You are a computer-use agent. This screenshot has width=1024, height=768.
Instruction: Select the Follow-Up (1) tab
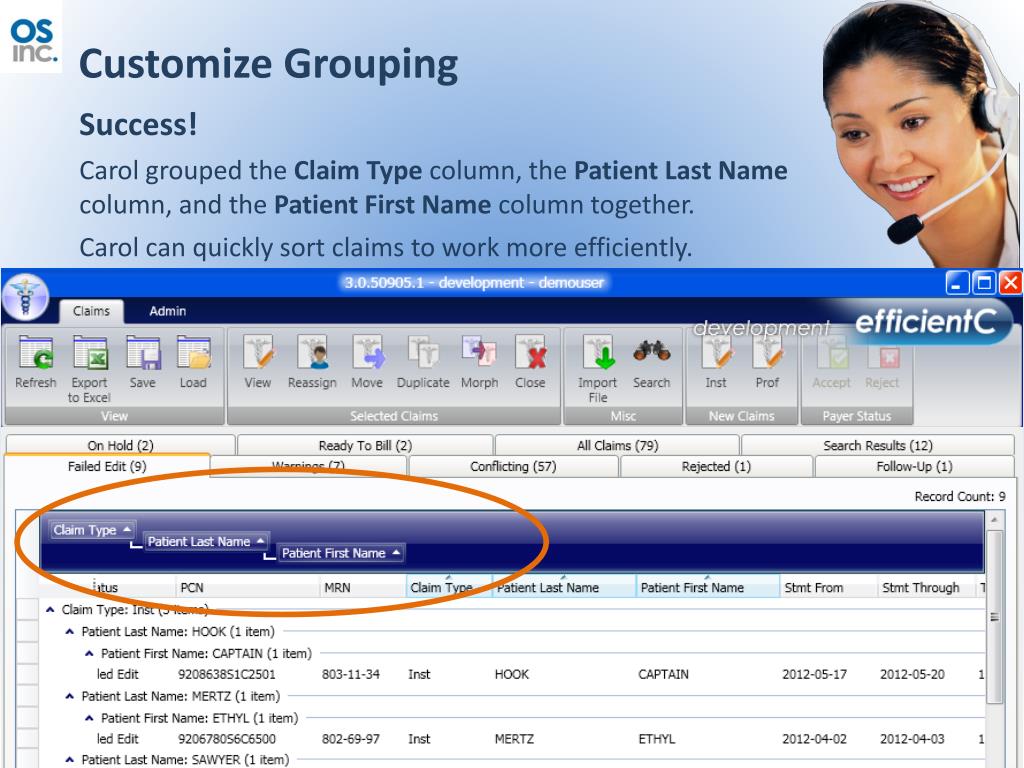914,466
